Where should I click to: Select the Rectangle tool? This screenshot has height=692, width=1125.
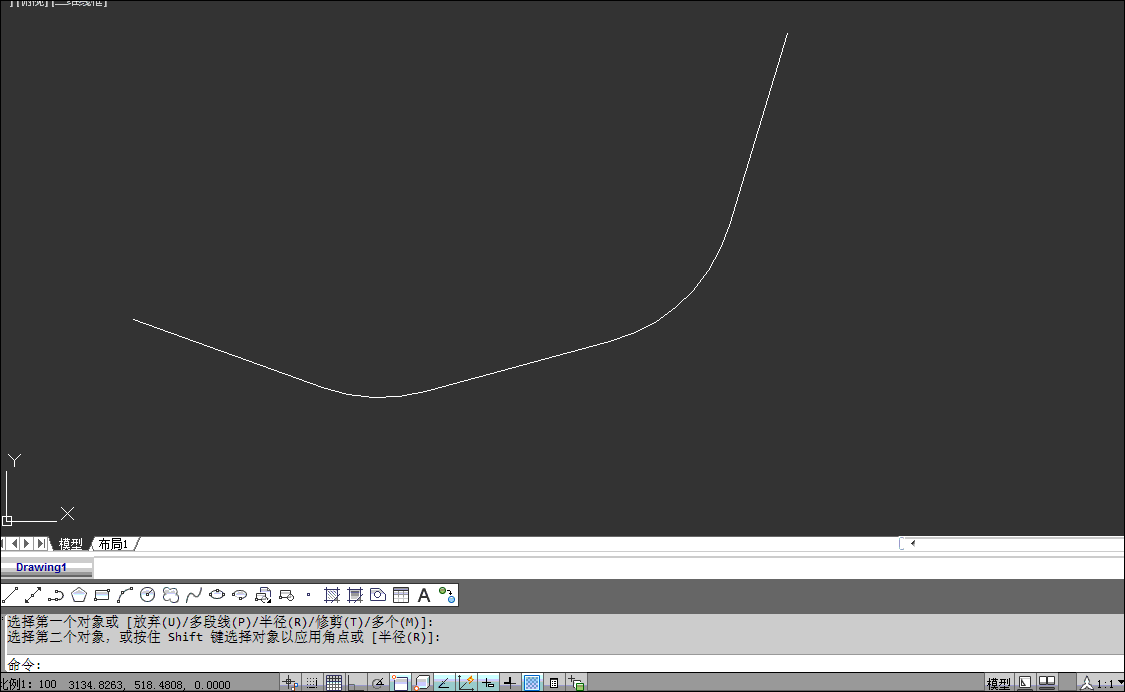click(x=102, y=595)
